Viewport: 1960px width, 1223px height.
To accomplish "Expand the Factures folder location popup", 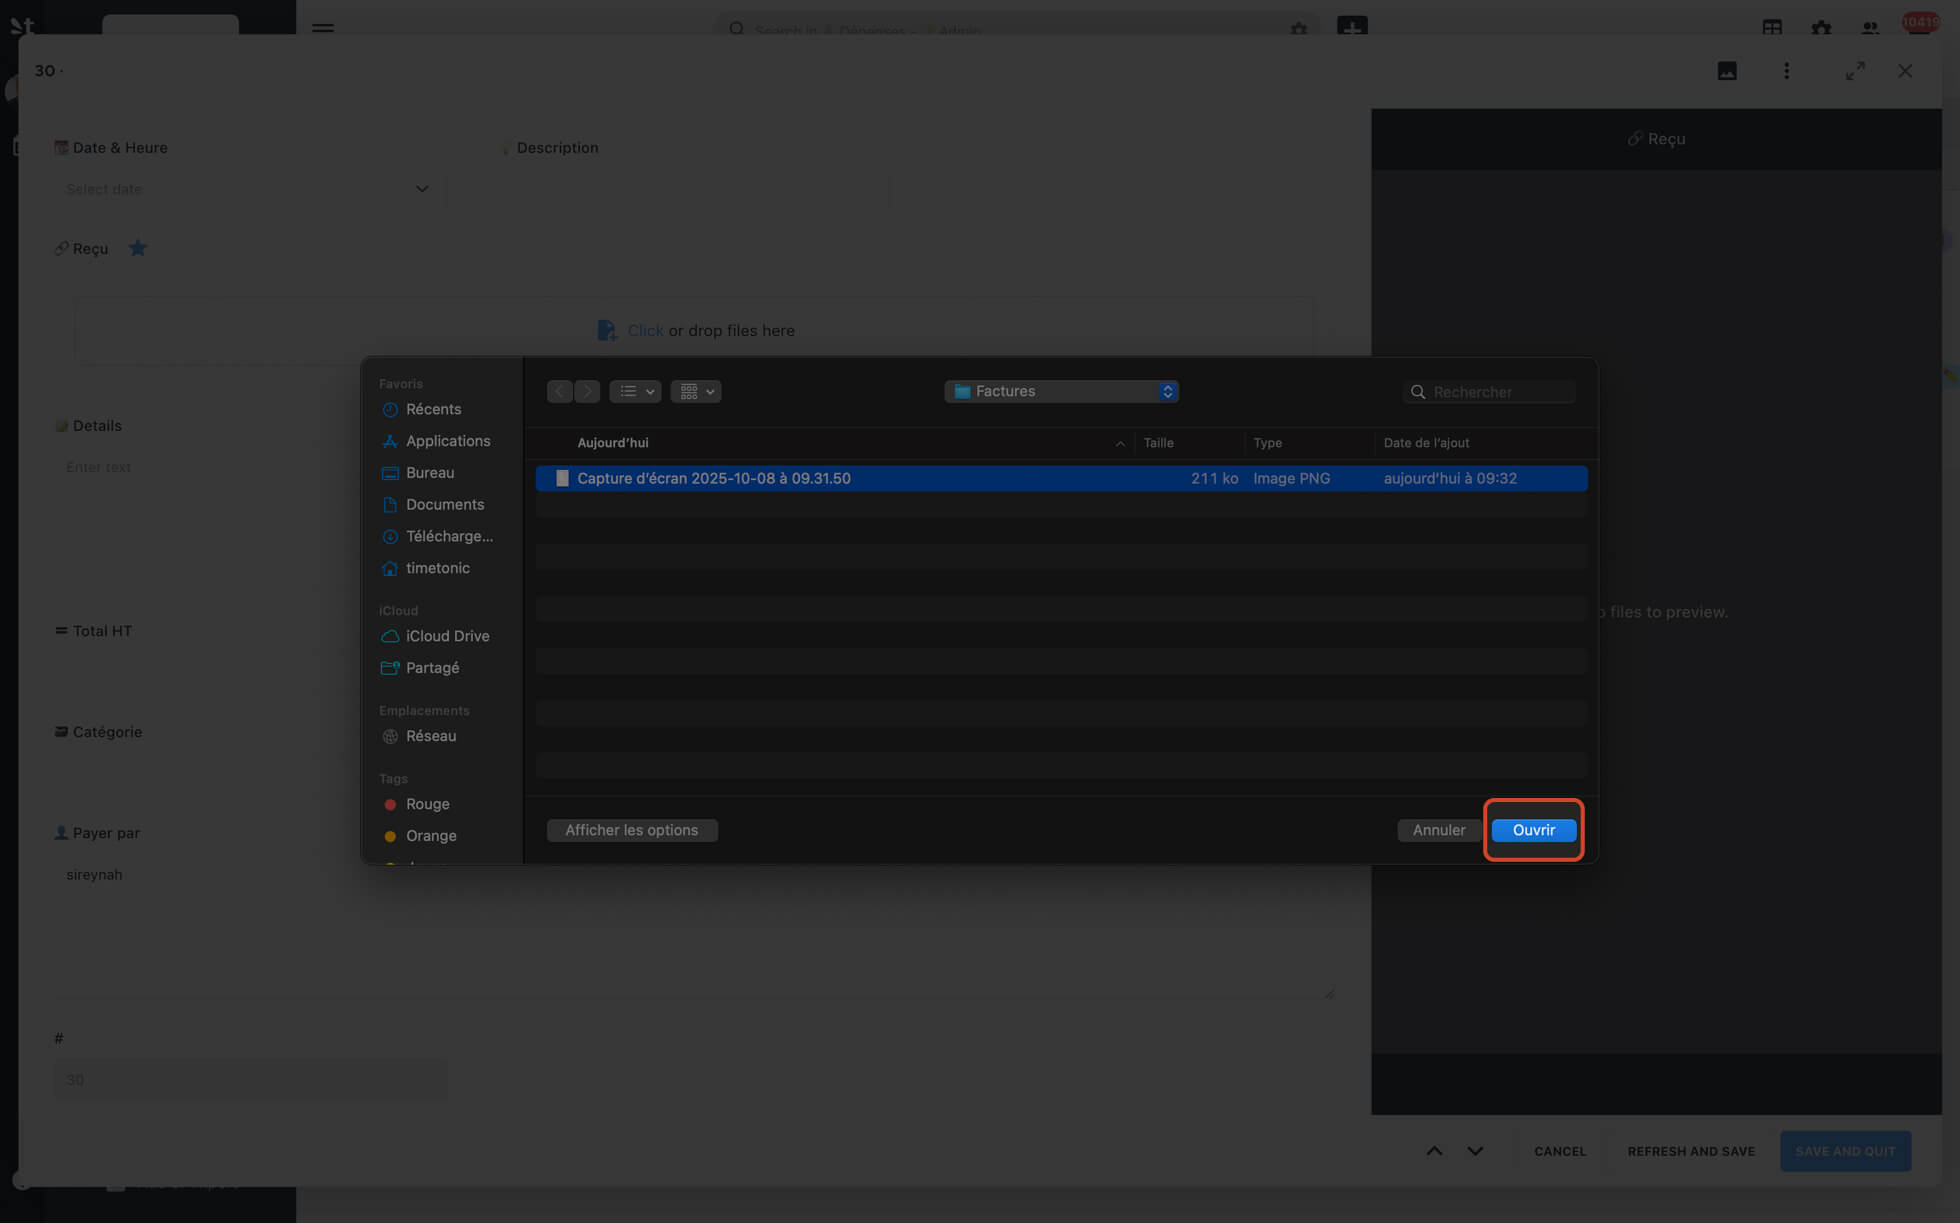I will click(1061, 391).
